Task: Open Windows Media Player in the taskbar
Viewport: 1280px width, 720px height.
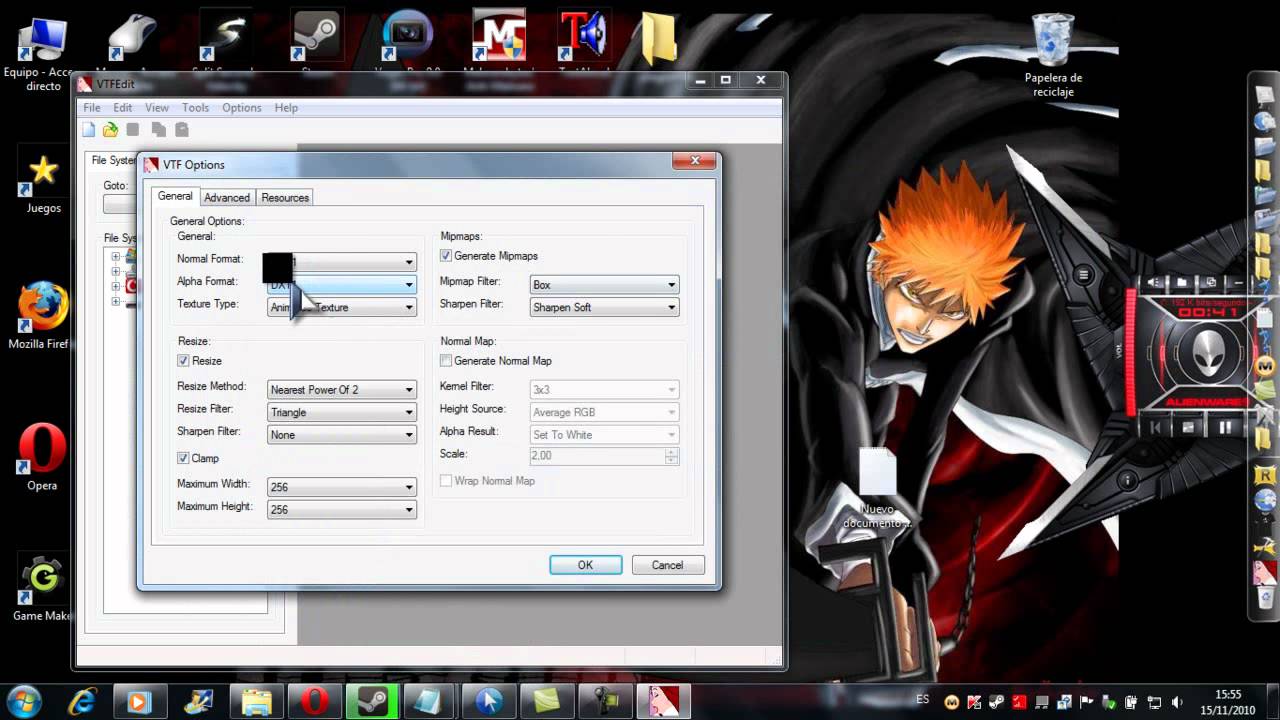Action: (139, 701)
